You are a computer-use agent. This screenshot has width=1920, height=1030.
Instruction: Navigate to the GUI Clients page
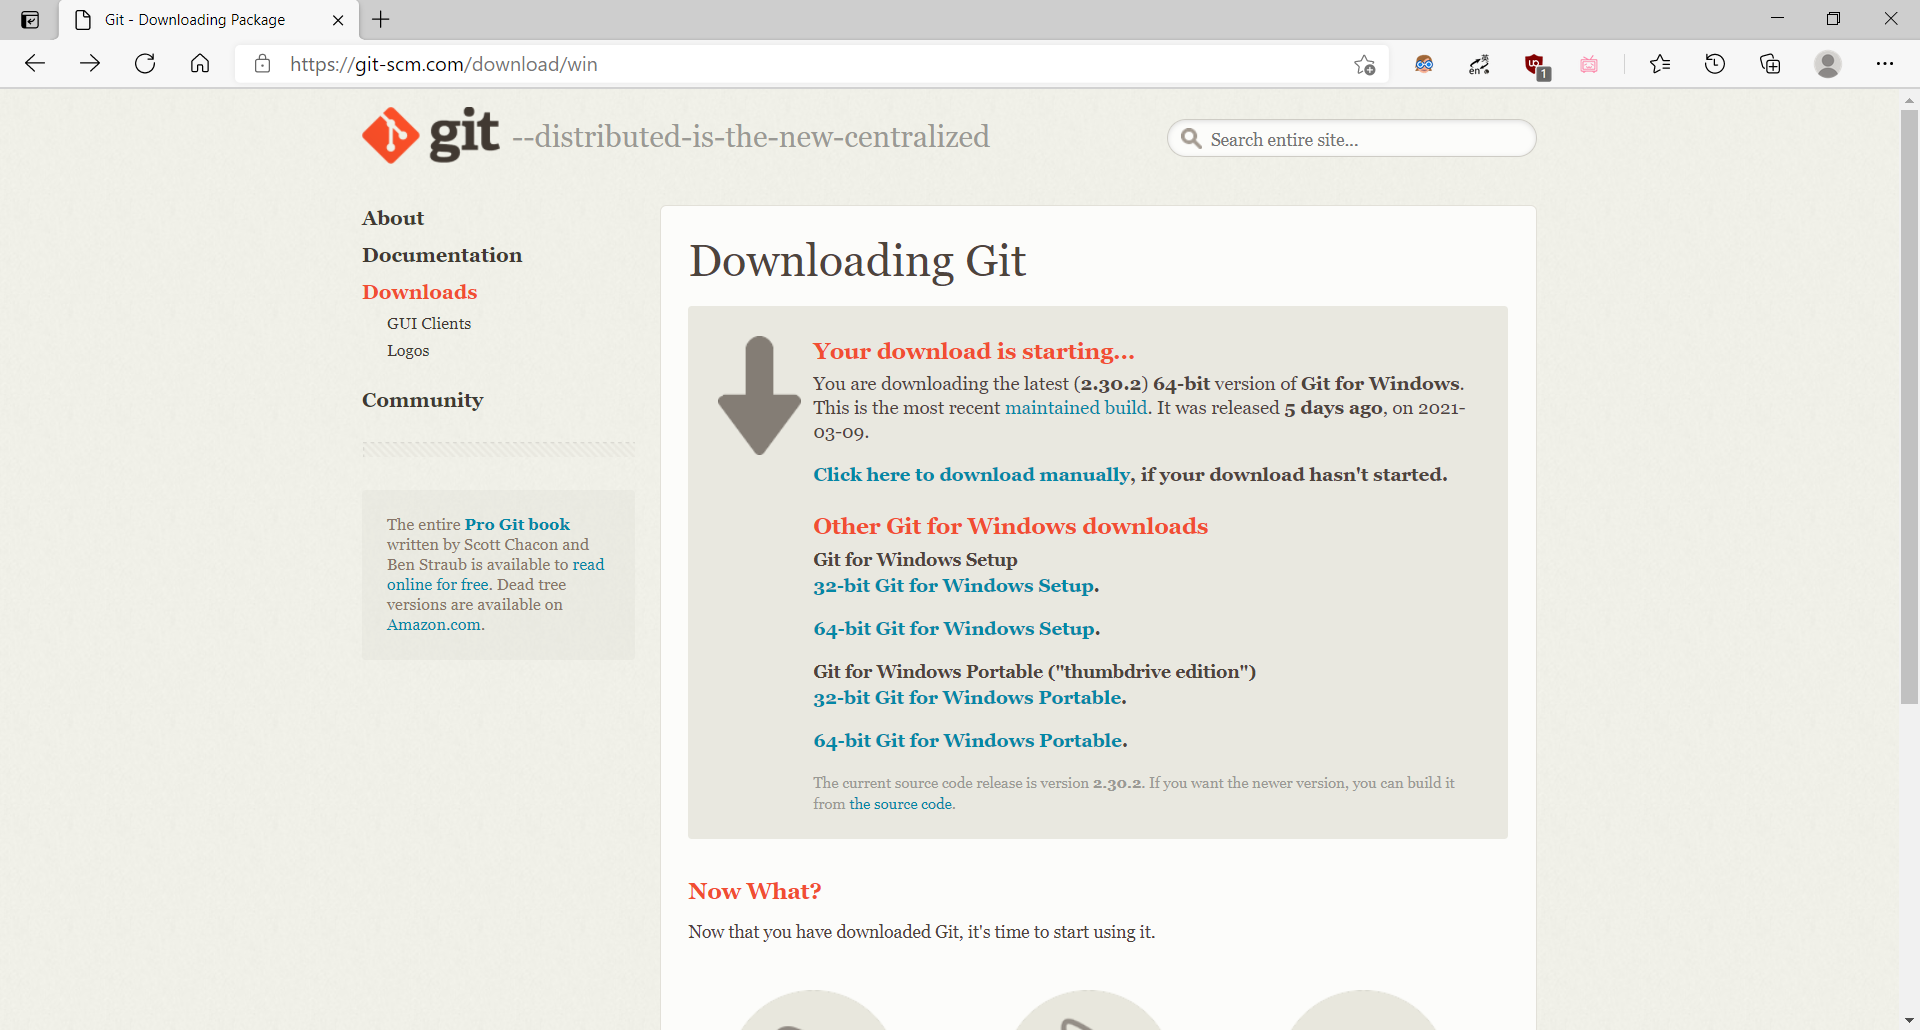[x=428, y=323]
